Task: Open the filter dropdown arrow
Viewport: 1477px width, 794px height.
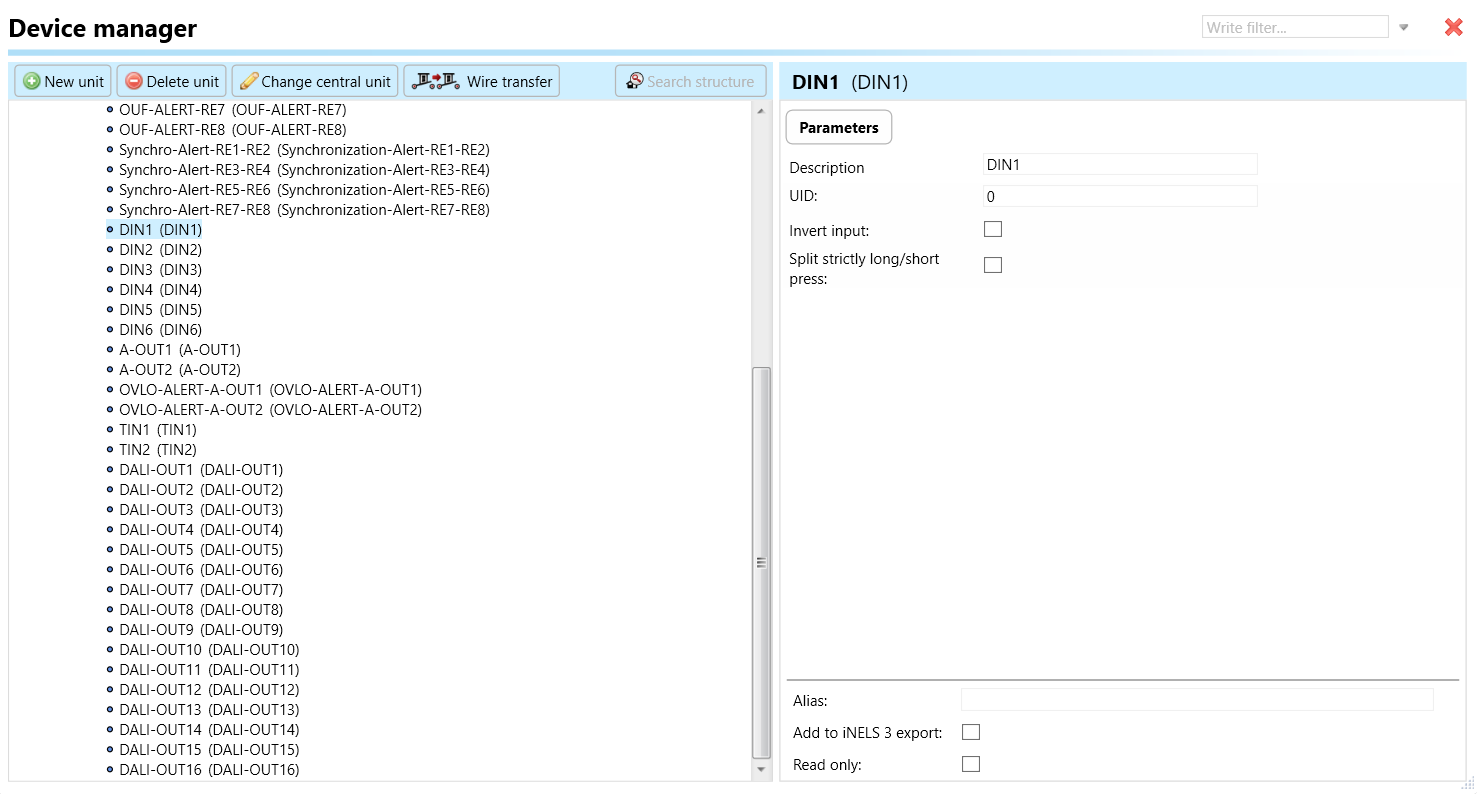Action: point(1404,28)
